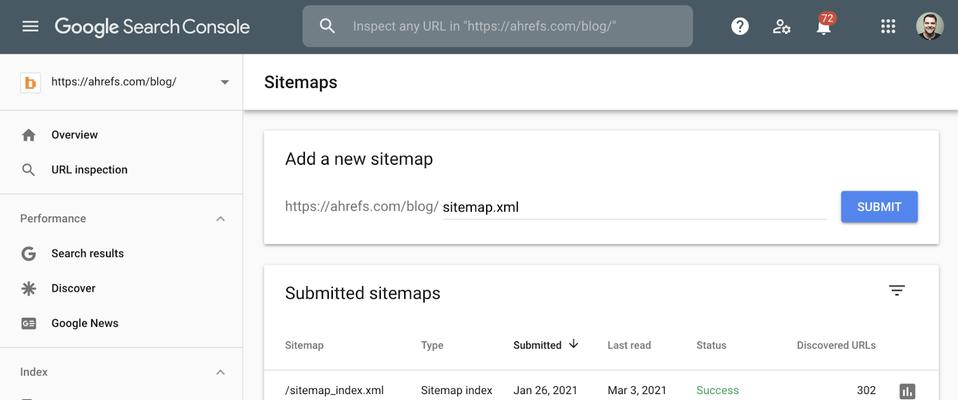Sort by Submitted column header

click(x=546, y=345)
